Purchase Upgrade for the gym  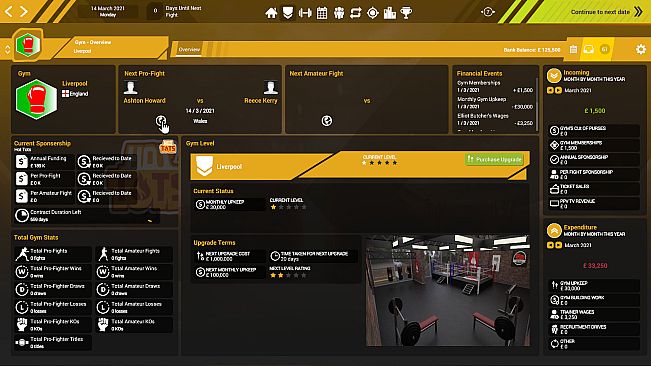(x=494, y=159)
